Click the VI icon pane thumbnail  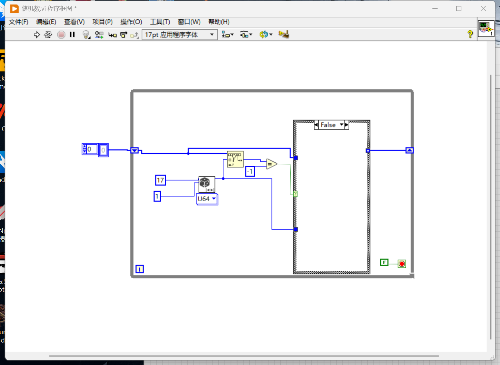[x=486, y=29]
